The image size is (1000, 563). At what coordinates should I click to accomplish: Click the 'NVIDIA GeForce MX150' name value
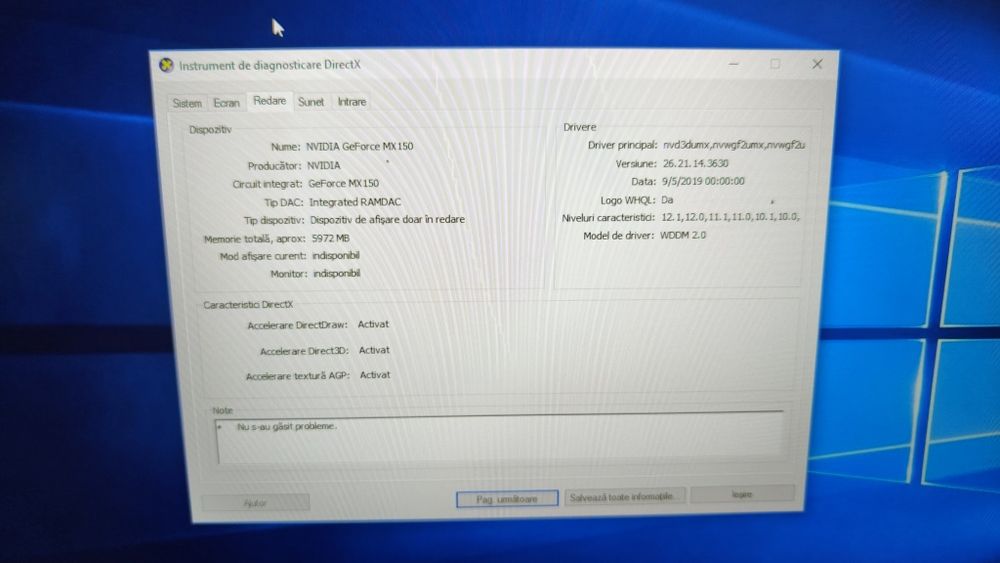360,146
